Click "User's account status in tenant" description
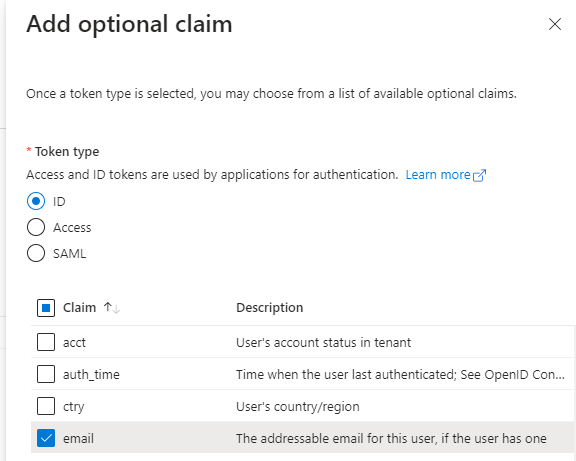 [x=323, y=343]
